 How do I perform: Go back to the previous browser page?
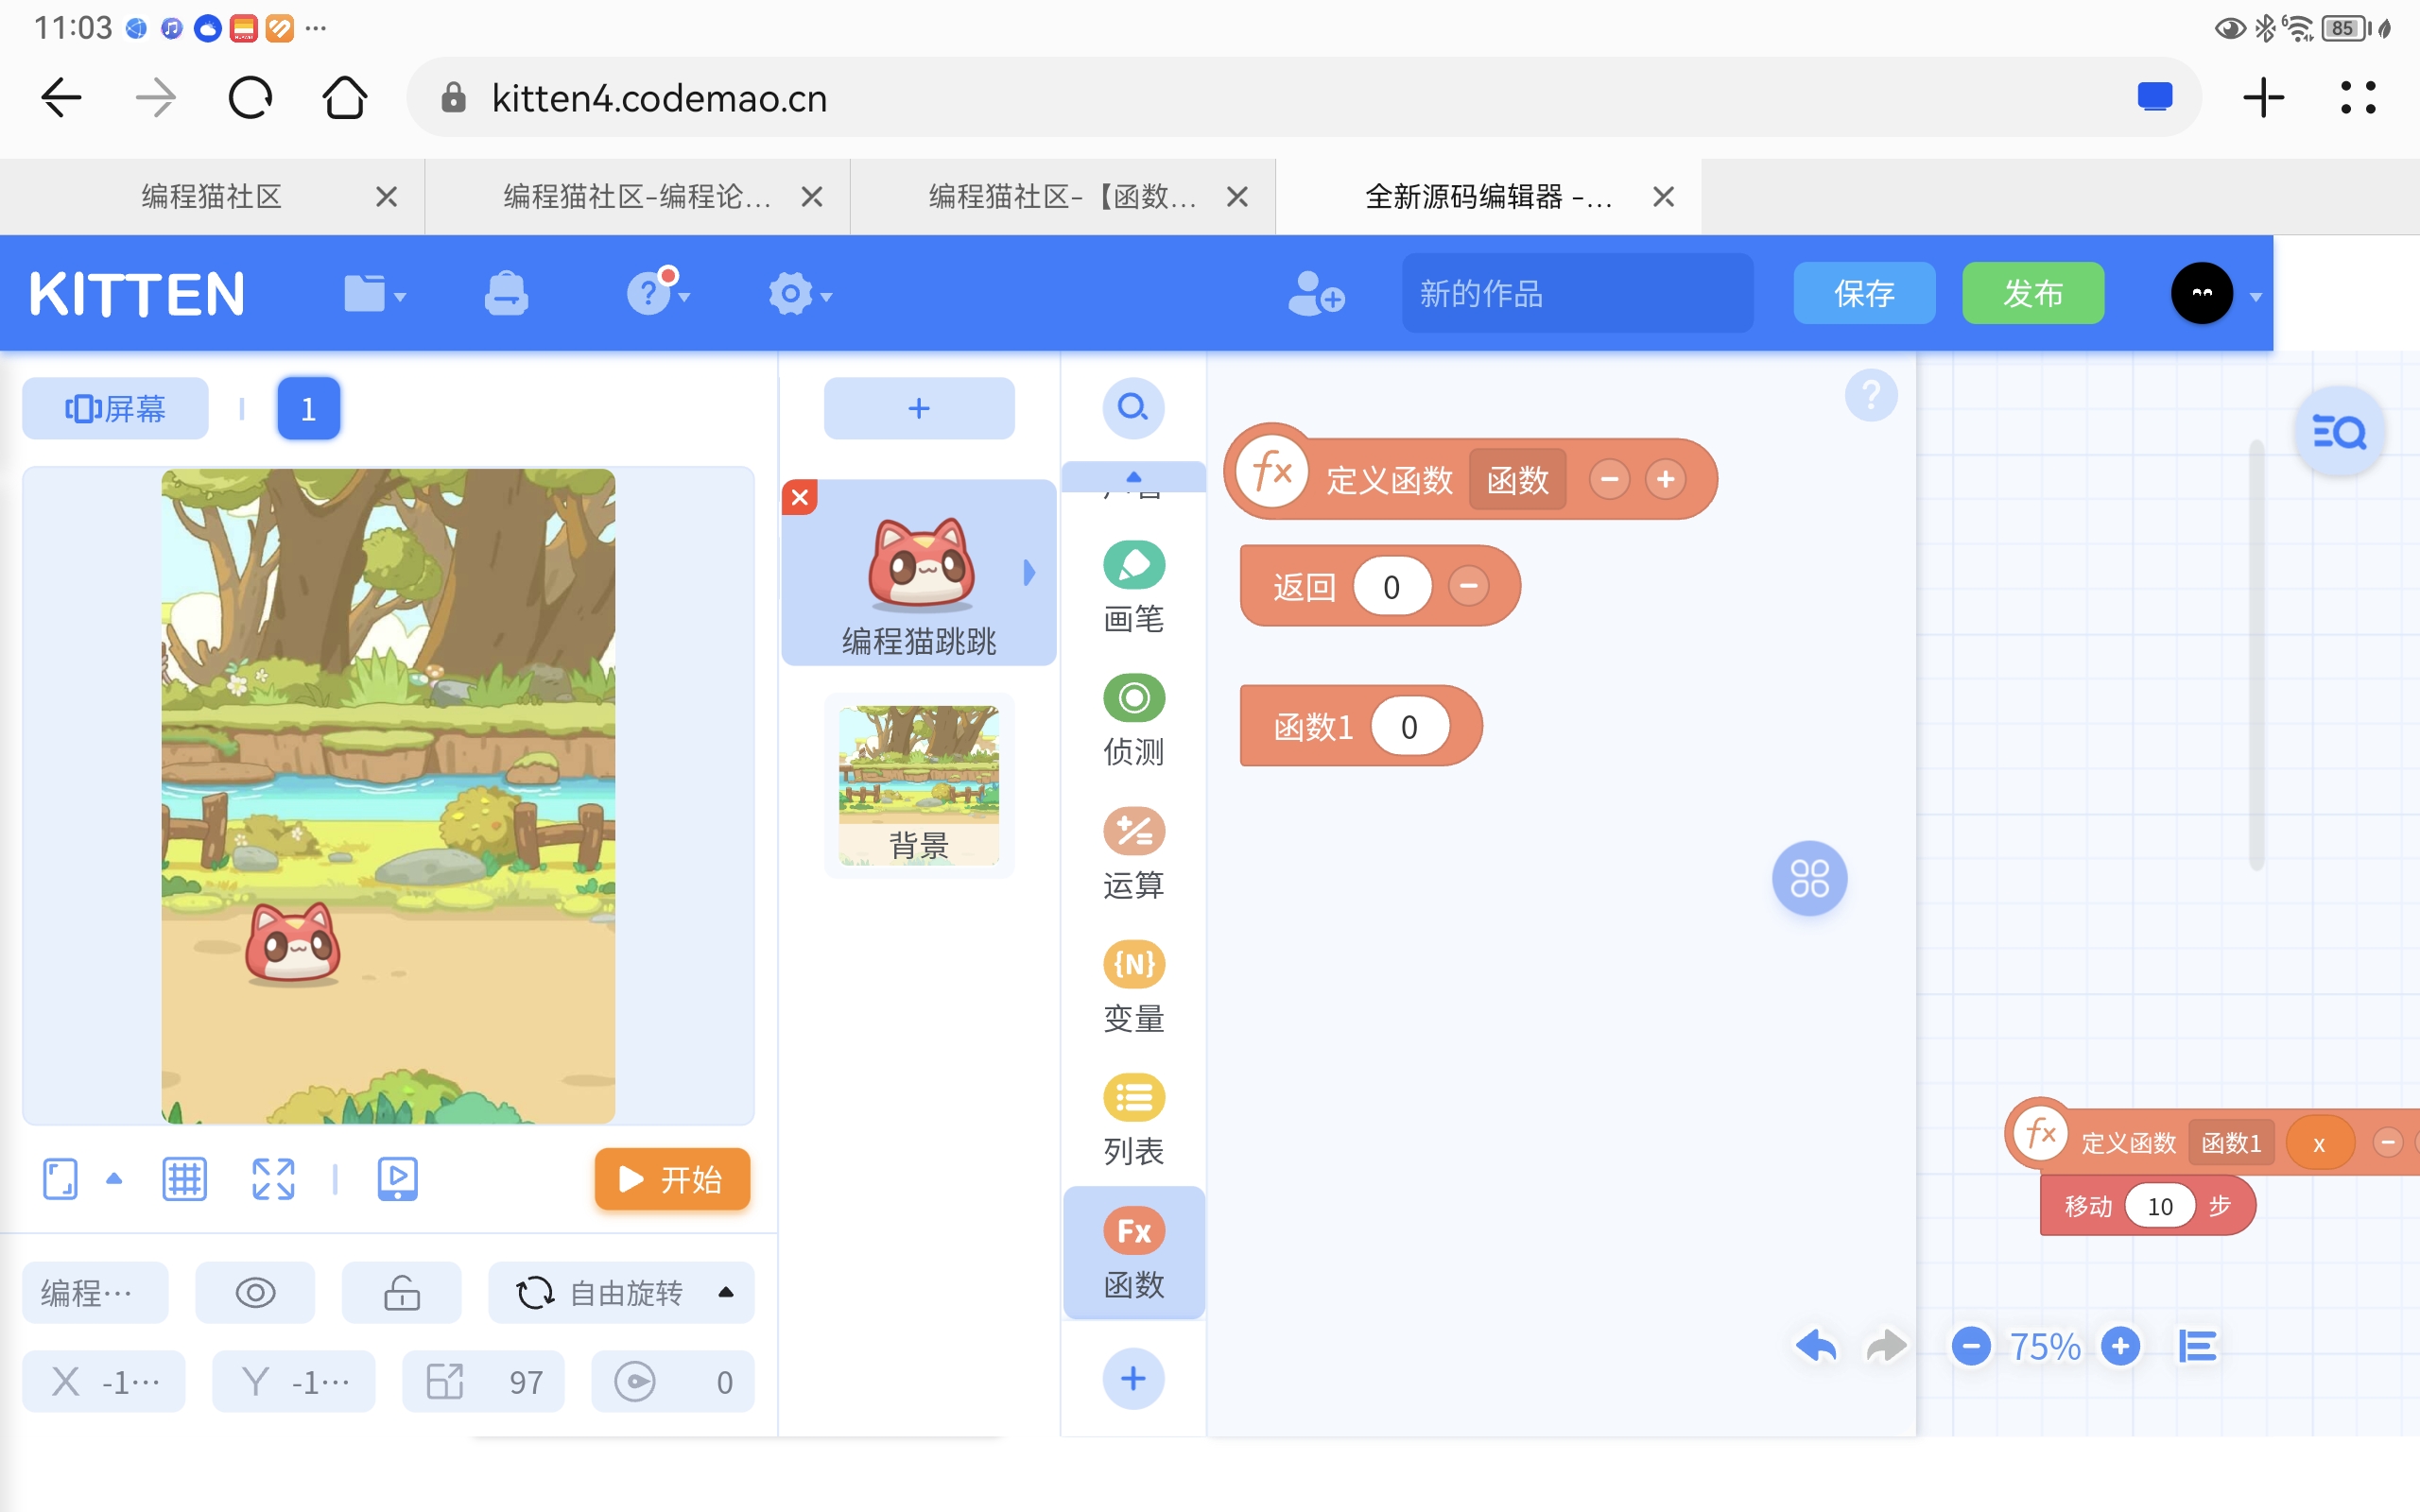[x=61, y=98]
